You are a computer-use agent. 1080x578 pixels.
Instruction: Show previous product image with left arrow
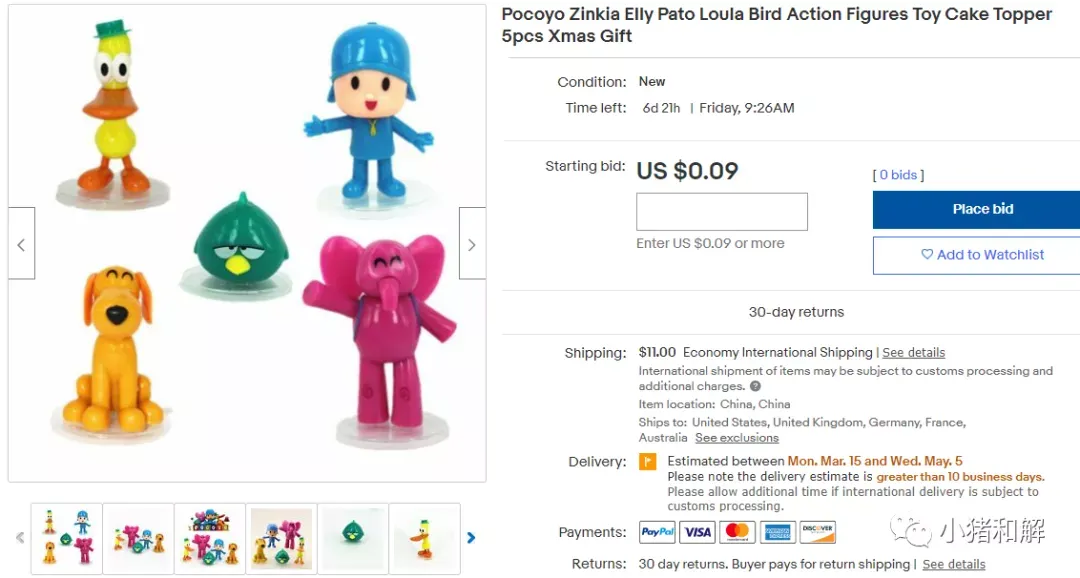[x=21, y=243]
